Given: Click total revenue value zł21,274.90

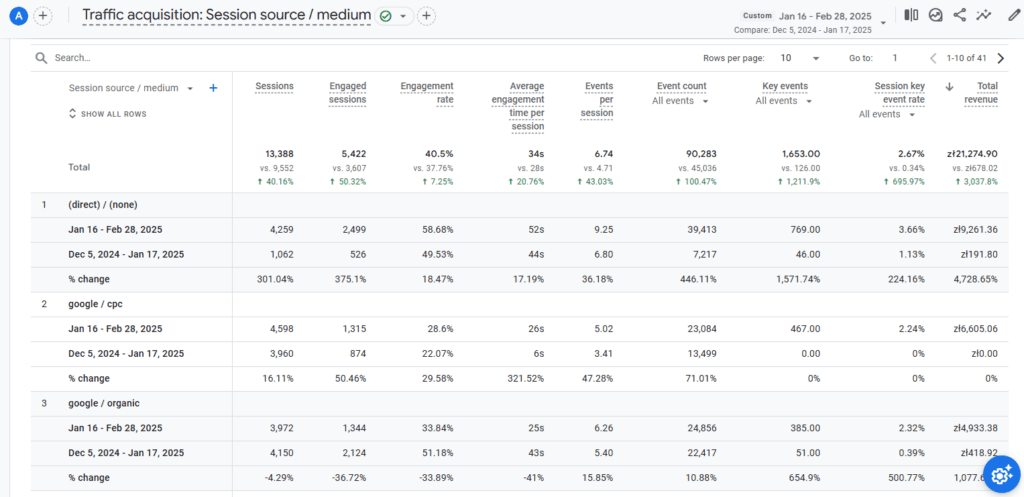Looking at the screenshot, I should pos(972,154).
